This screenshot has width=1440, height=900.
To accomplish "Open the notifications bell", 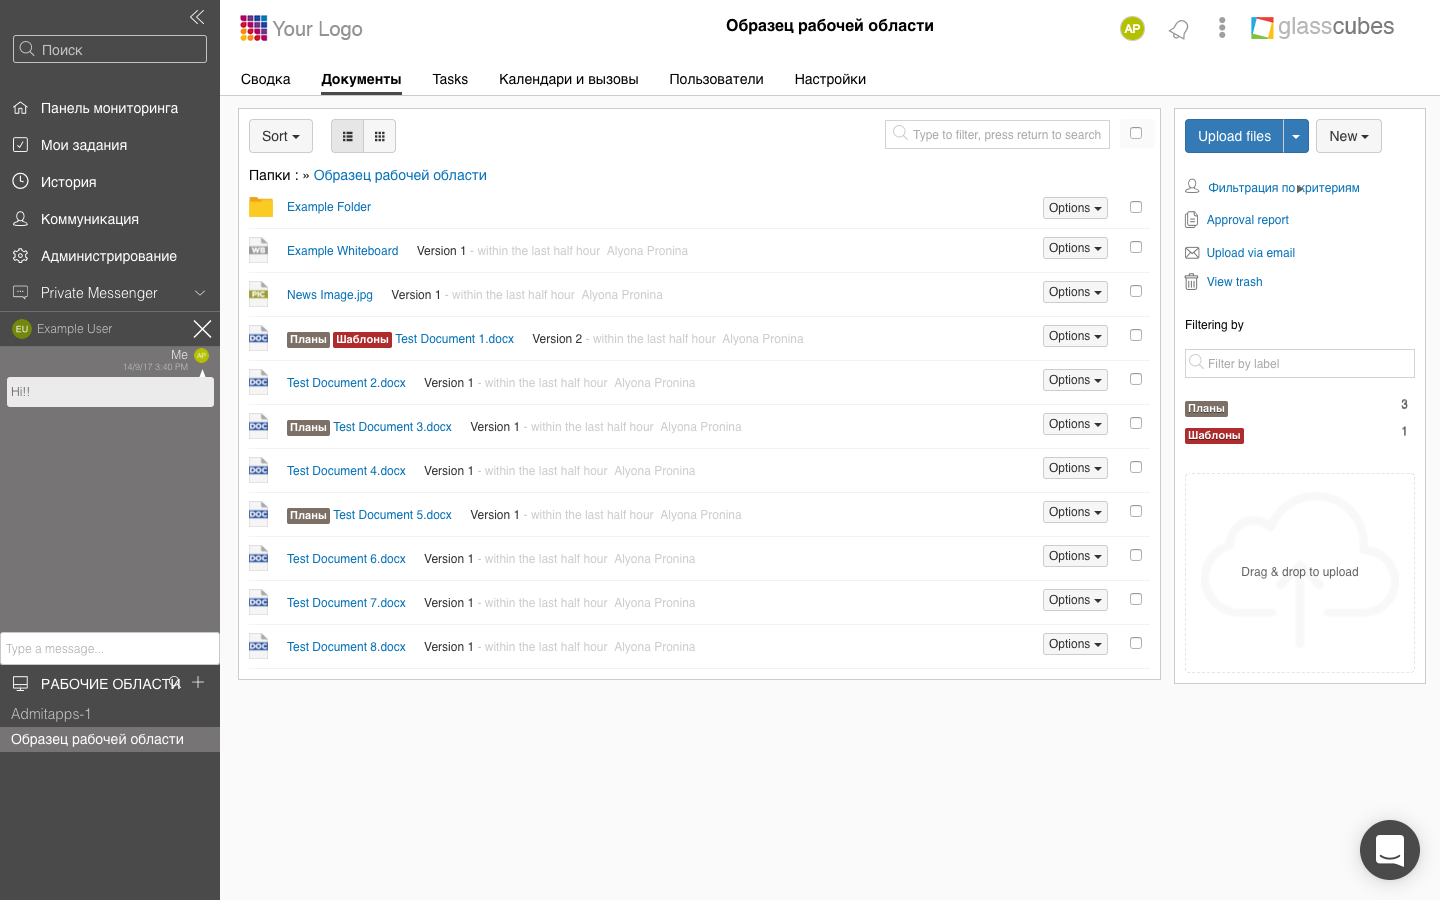I will click(1179, 29).
